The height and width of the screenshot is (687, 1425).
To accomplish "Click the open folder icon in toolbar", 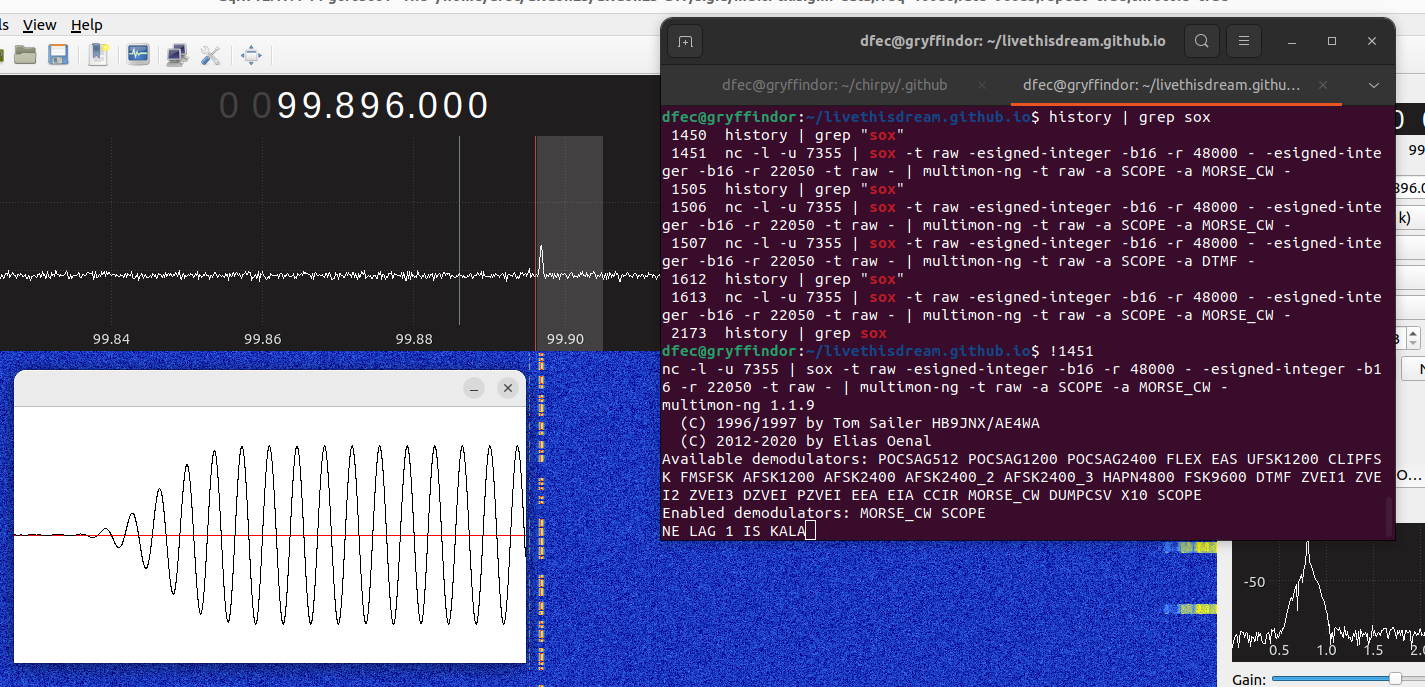I will pos(25,55).
